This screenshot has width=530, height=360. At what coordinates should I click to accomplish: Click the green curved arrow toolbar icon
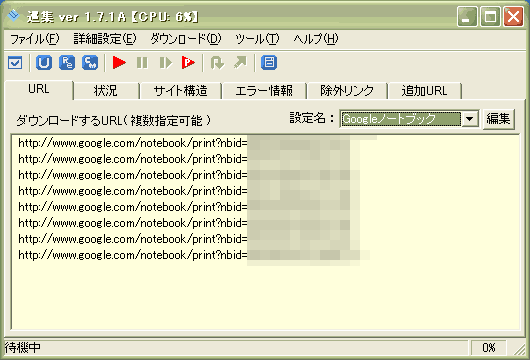217,63
